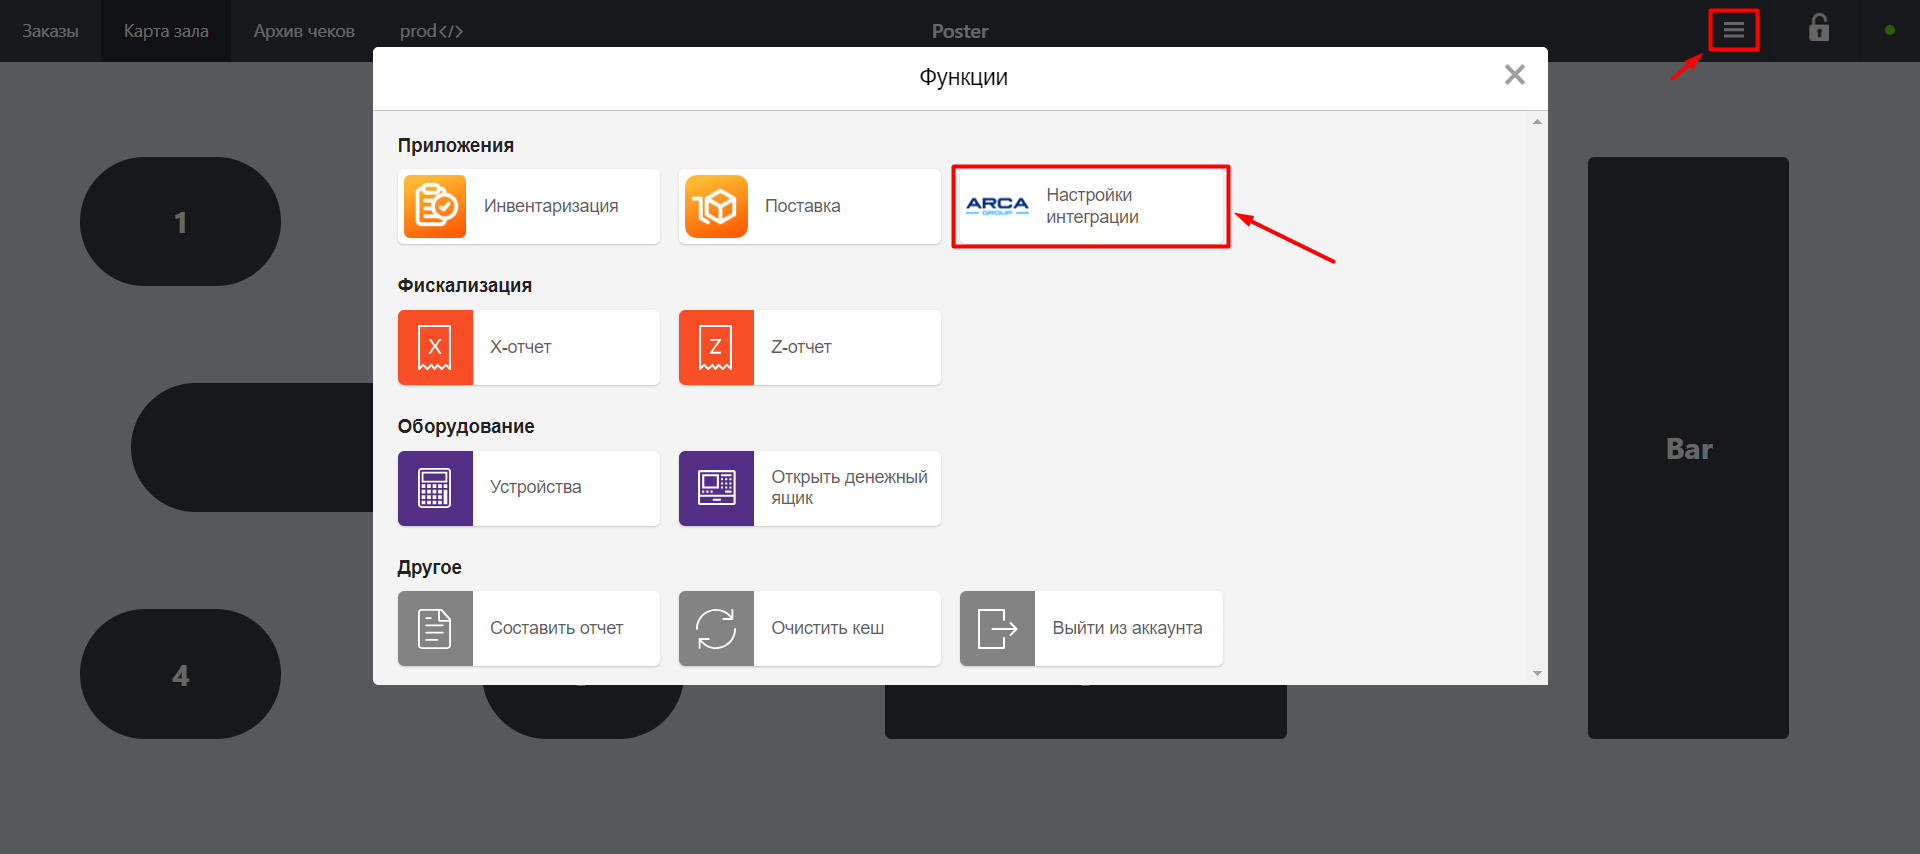Open the Инвентаризация app icon
This screenshot has width=1920, height=854.
[435, 207]
